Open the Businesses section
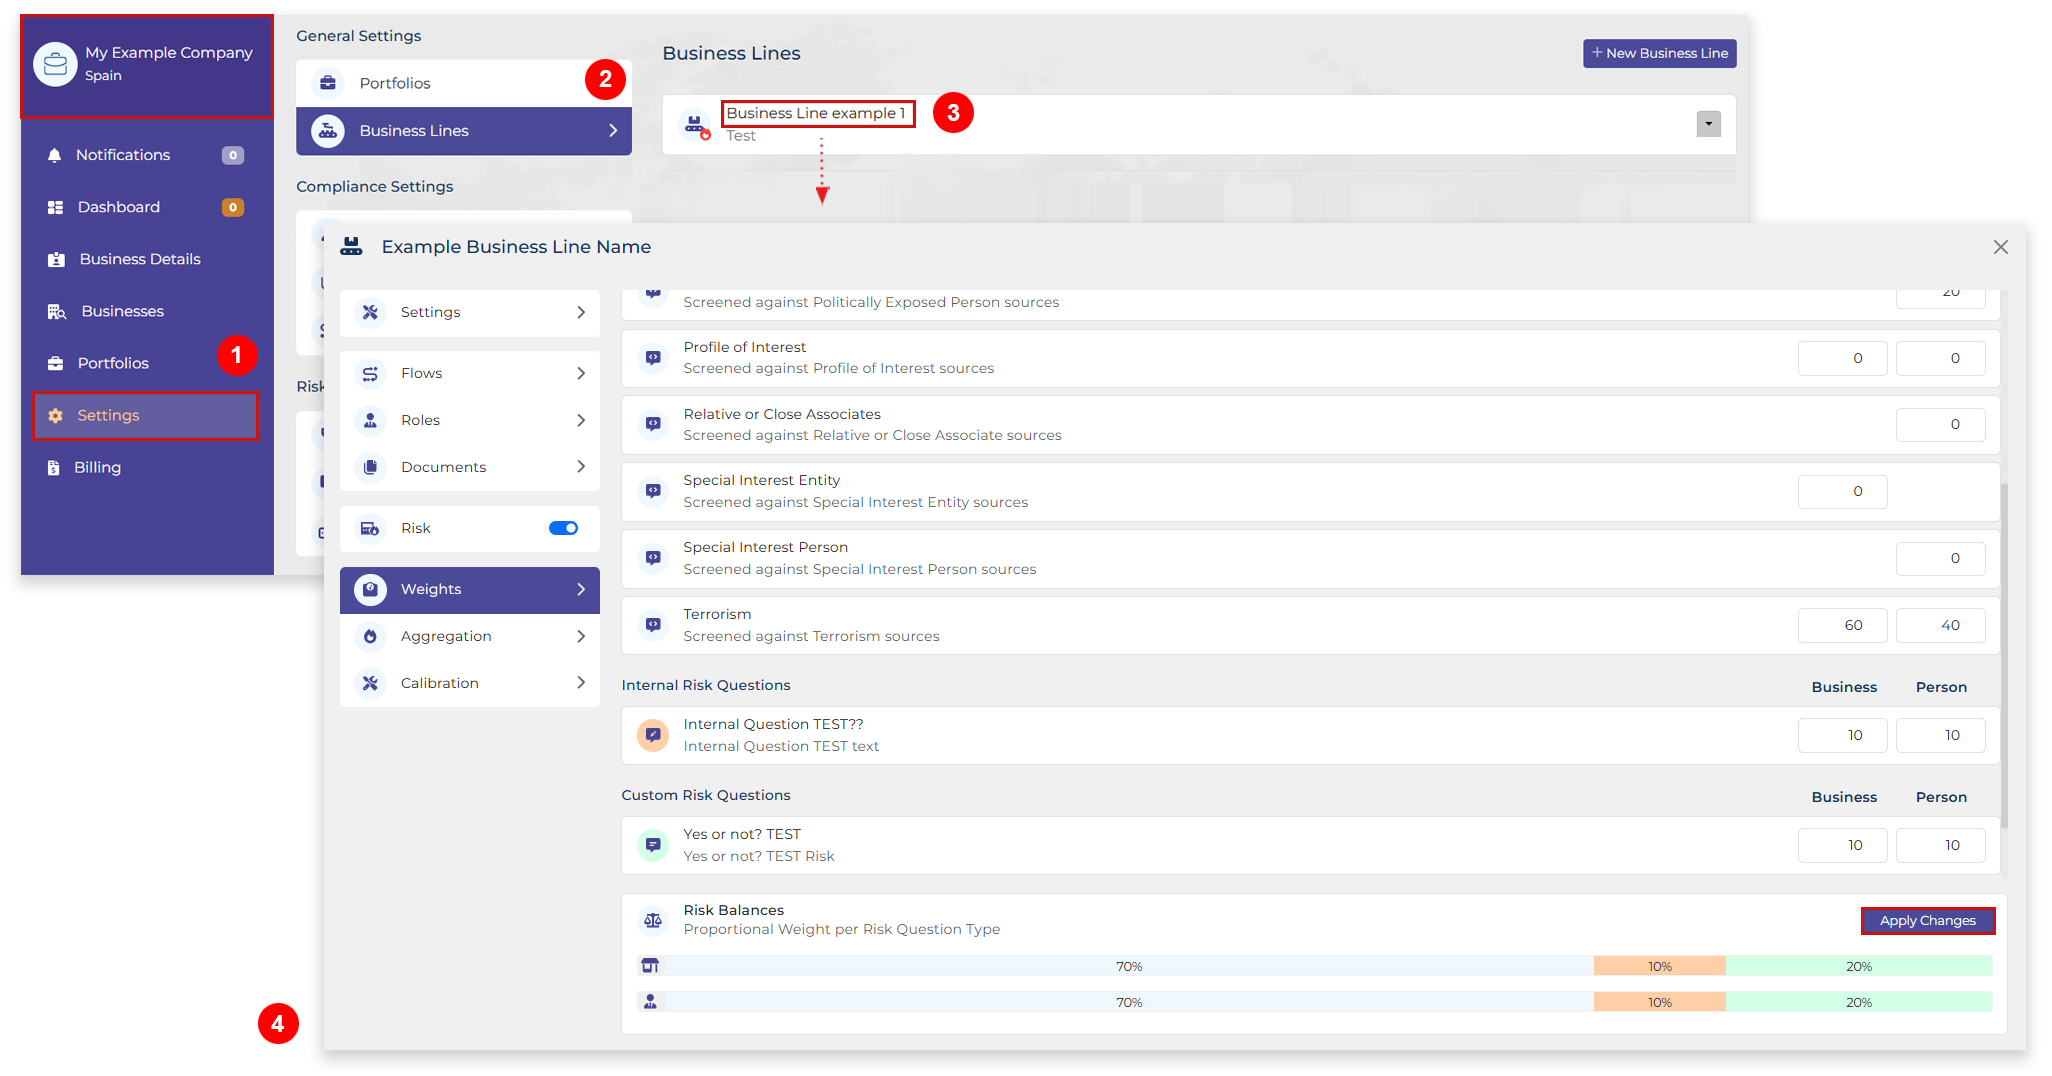Screen dimensions: 2052x1076 [x=146, y=311]
